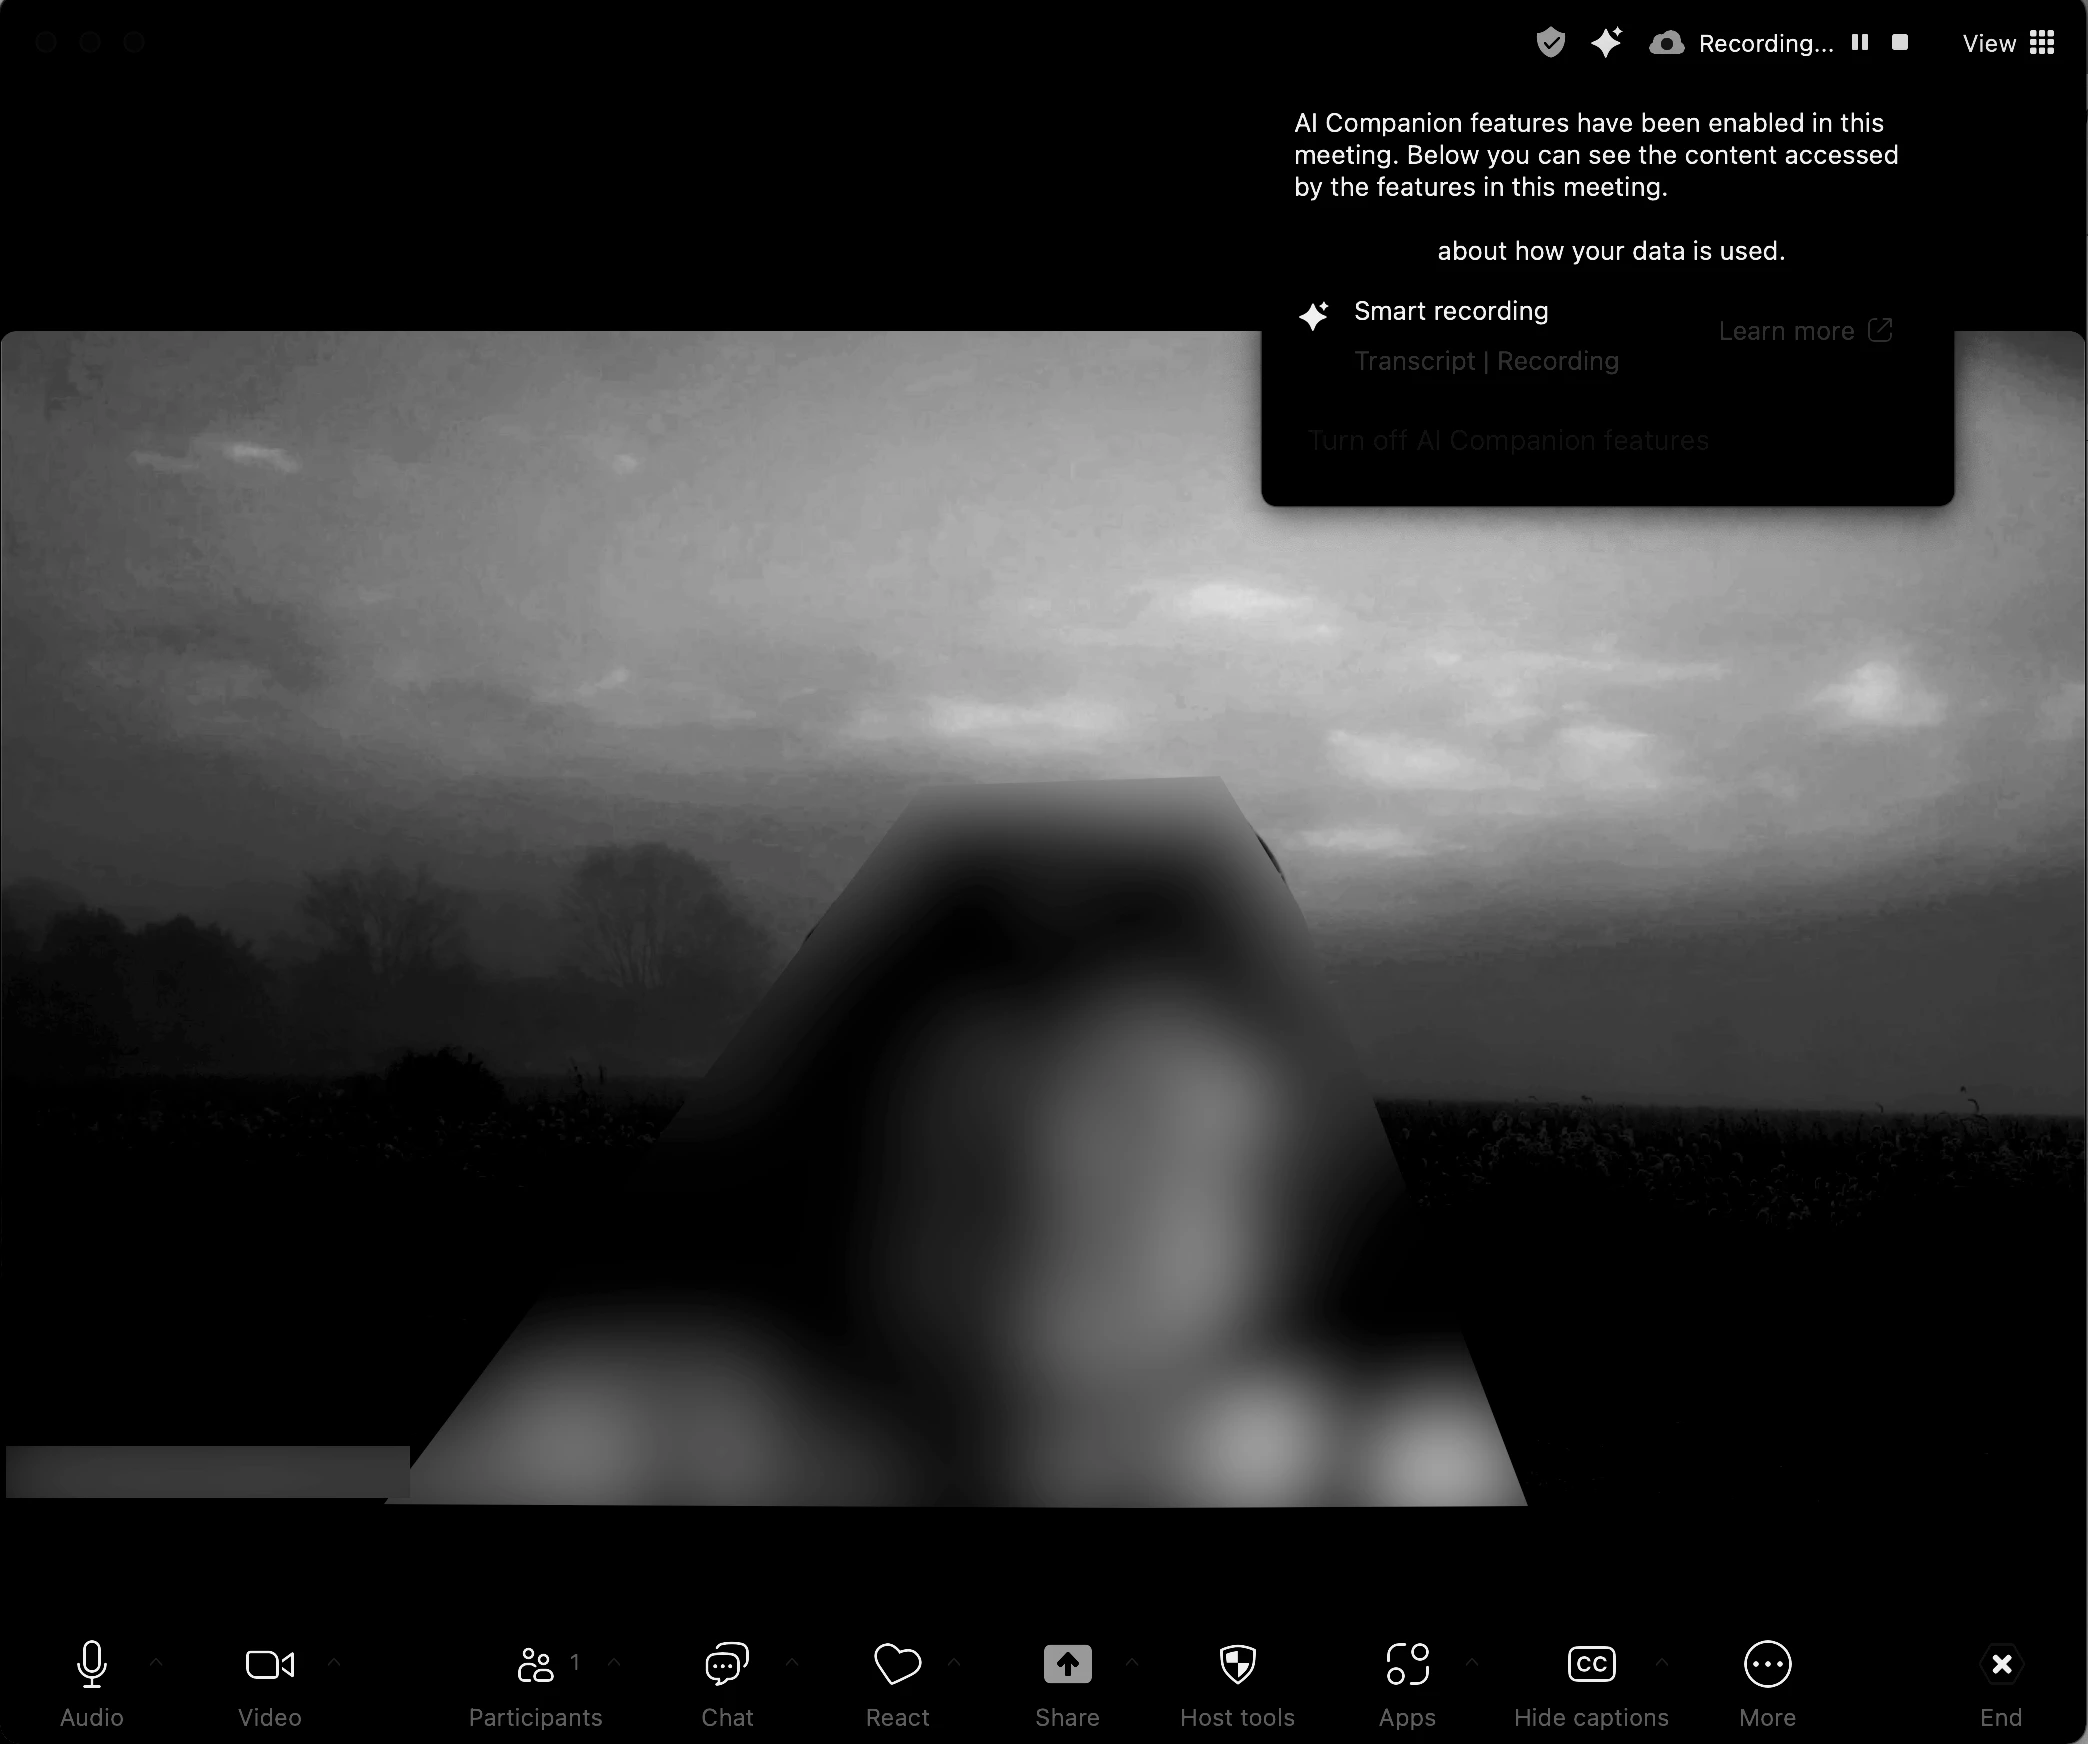Viewport: 2088px width, 1744px height.
Task: Open the View layout menu
Action: pos(2008,43)
